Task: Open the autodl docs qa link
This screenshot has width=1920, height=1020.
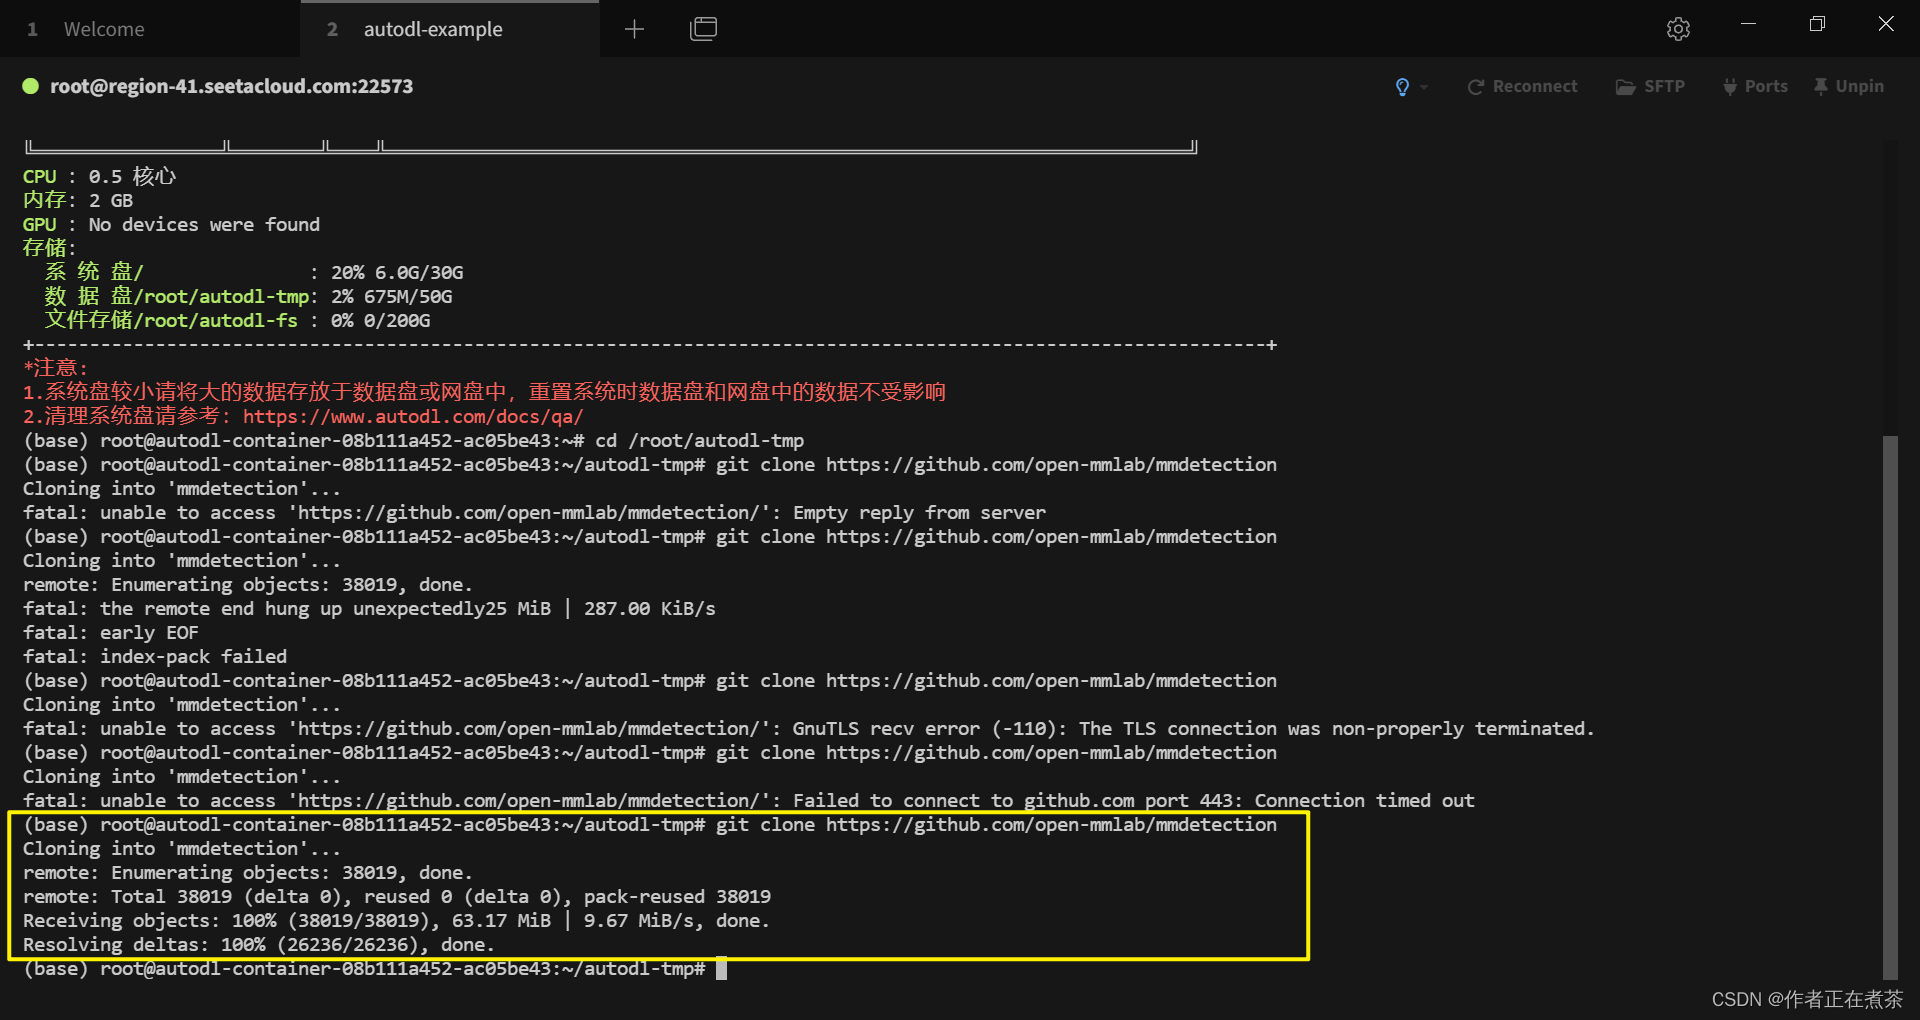Action: point(413,417)
